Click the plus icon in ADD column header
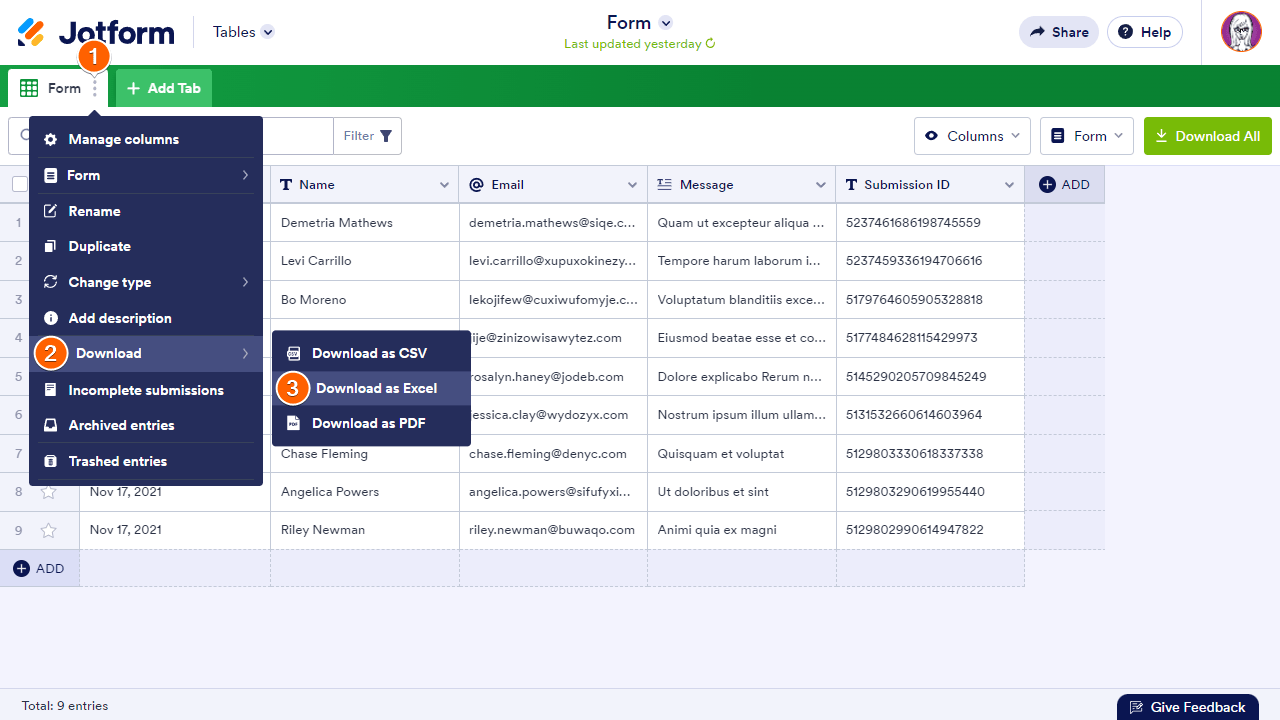 1048,184
